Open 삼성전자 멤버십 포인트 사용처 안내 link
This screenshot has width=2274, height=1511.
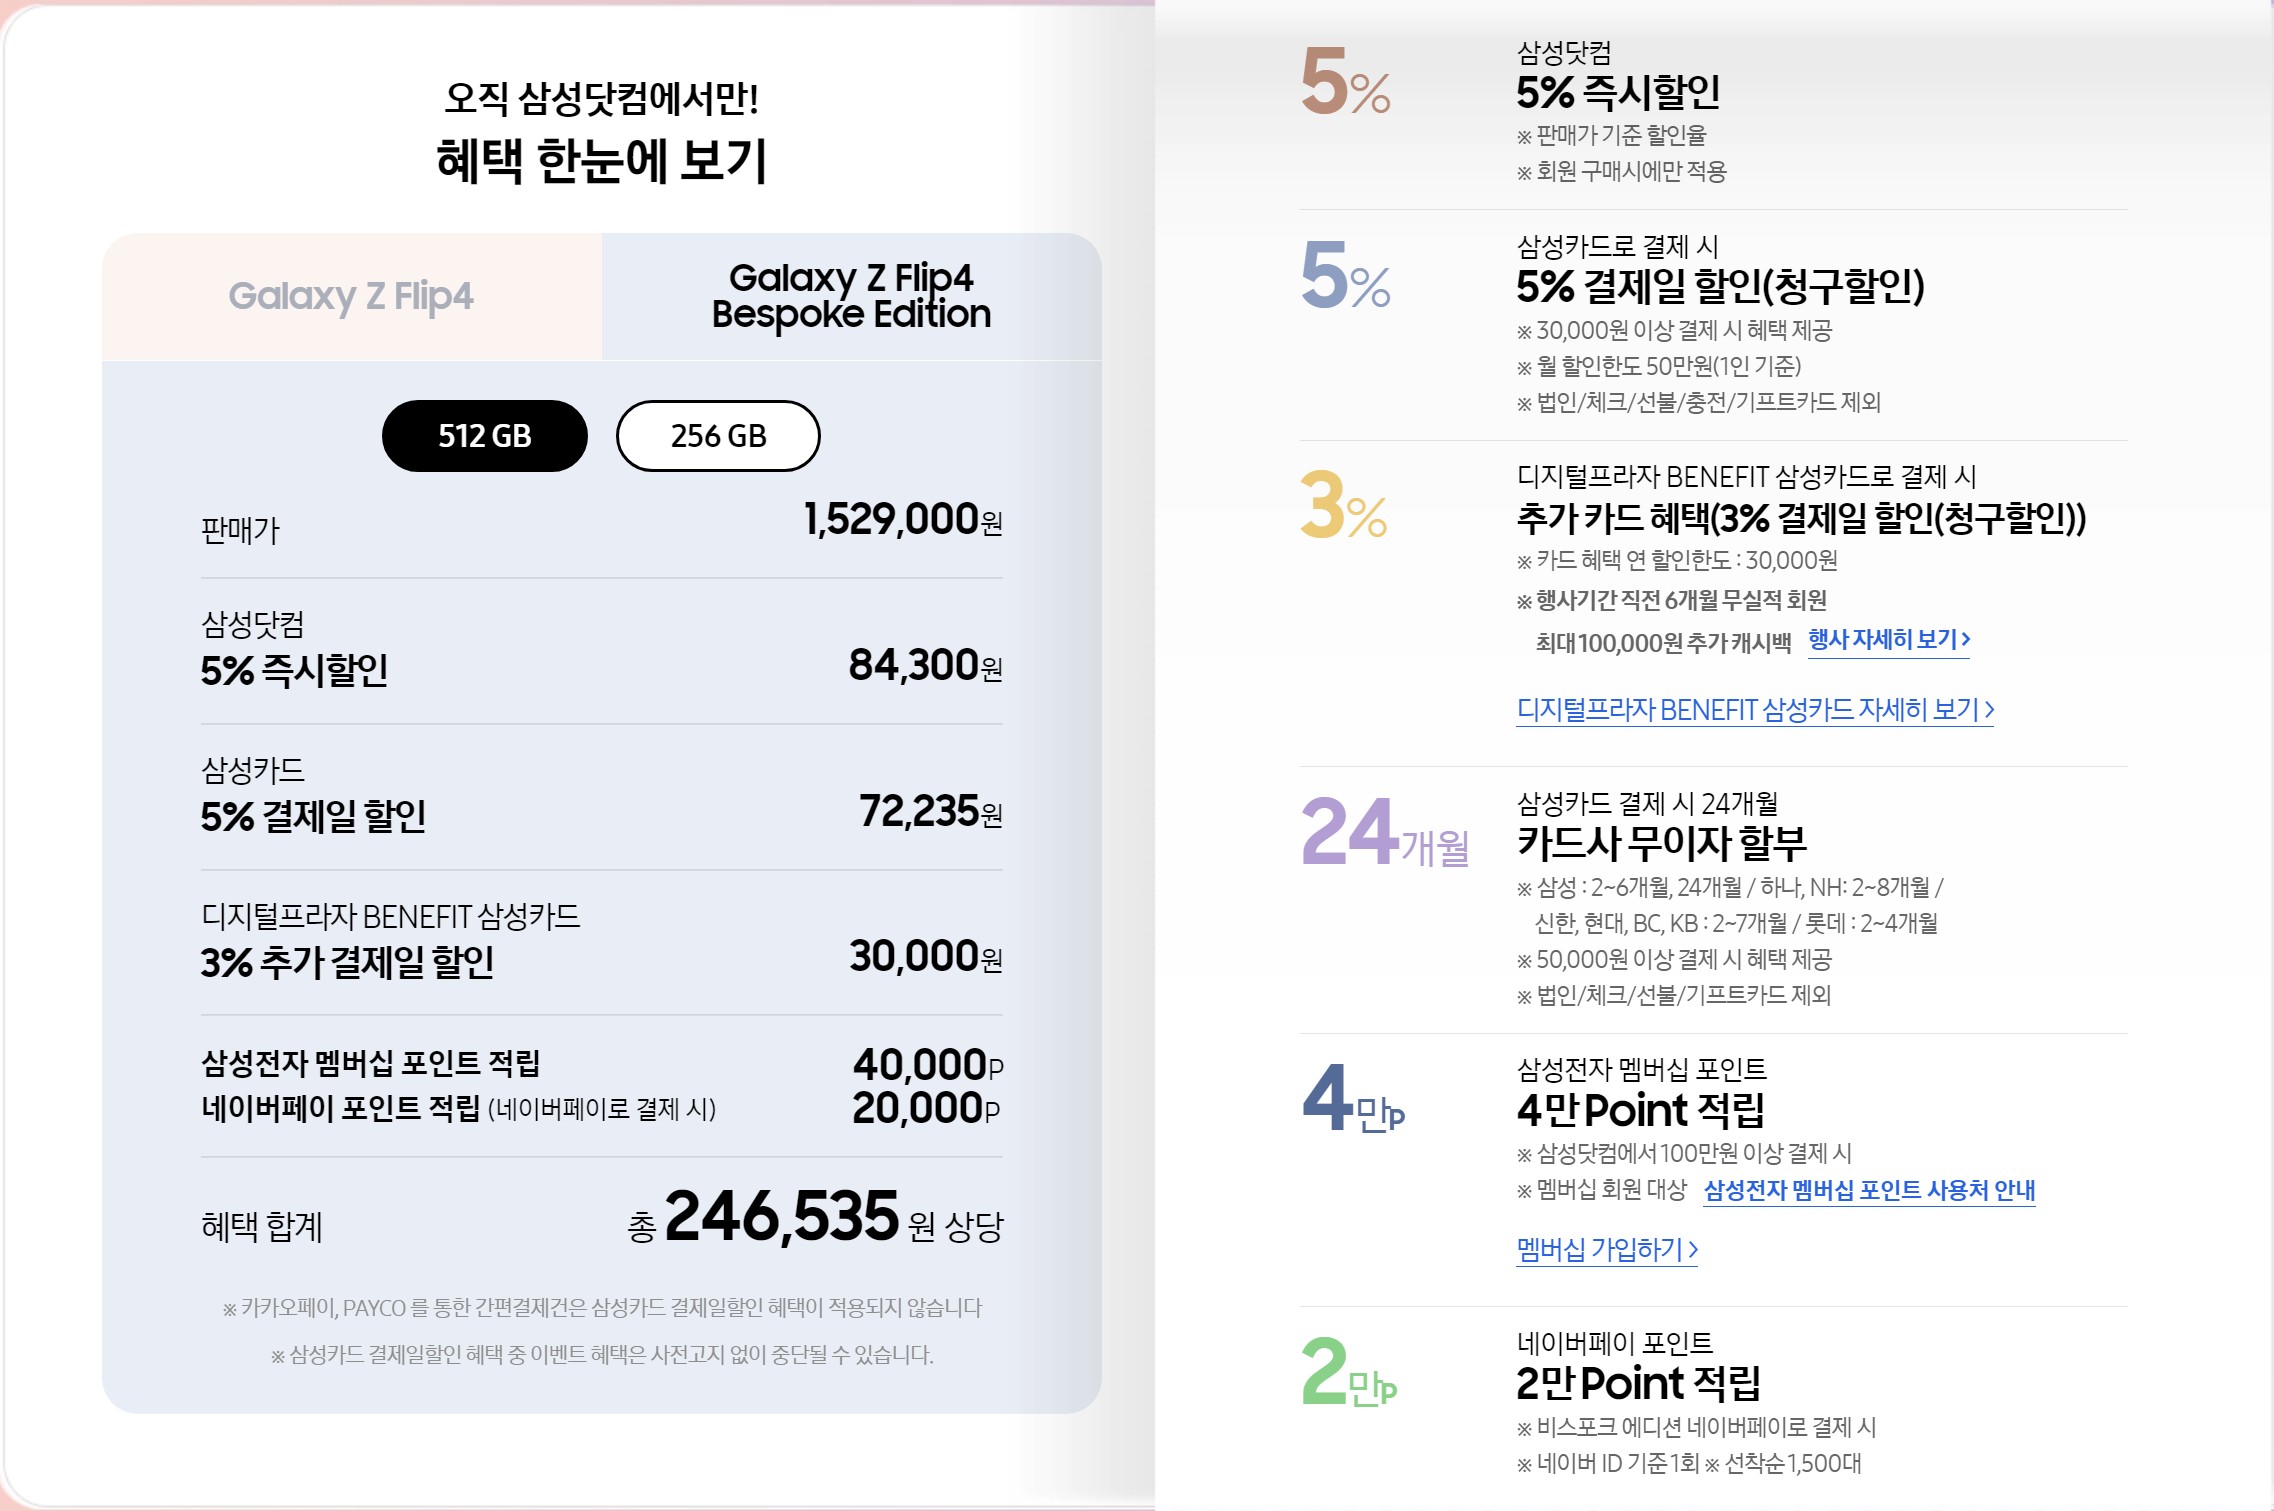point(1869,1190)
